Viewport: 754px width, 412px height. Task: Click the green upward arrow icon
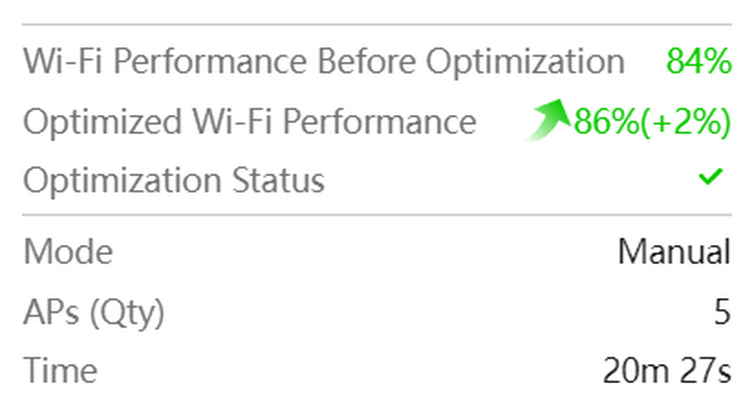(548, 120)
